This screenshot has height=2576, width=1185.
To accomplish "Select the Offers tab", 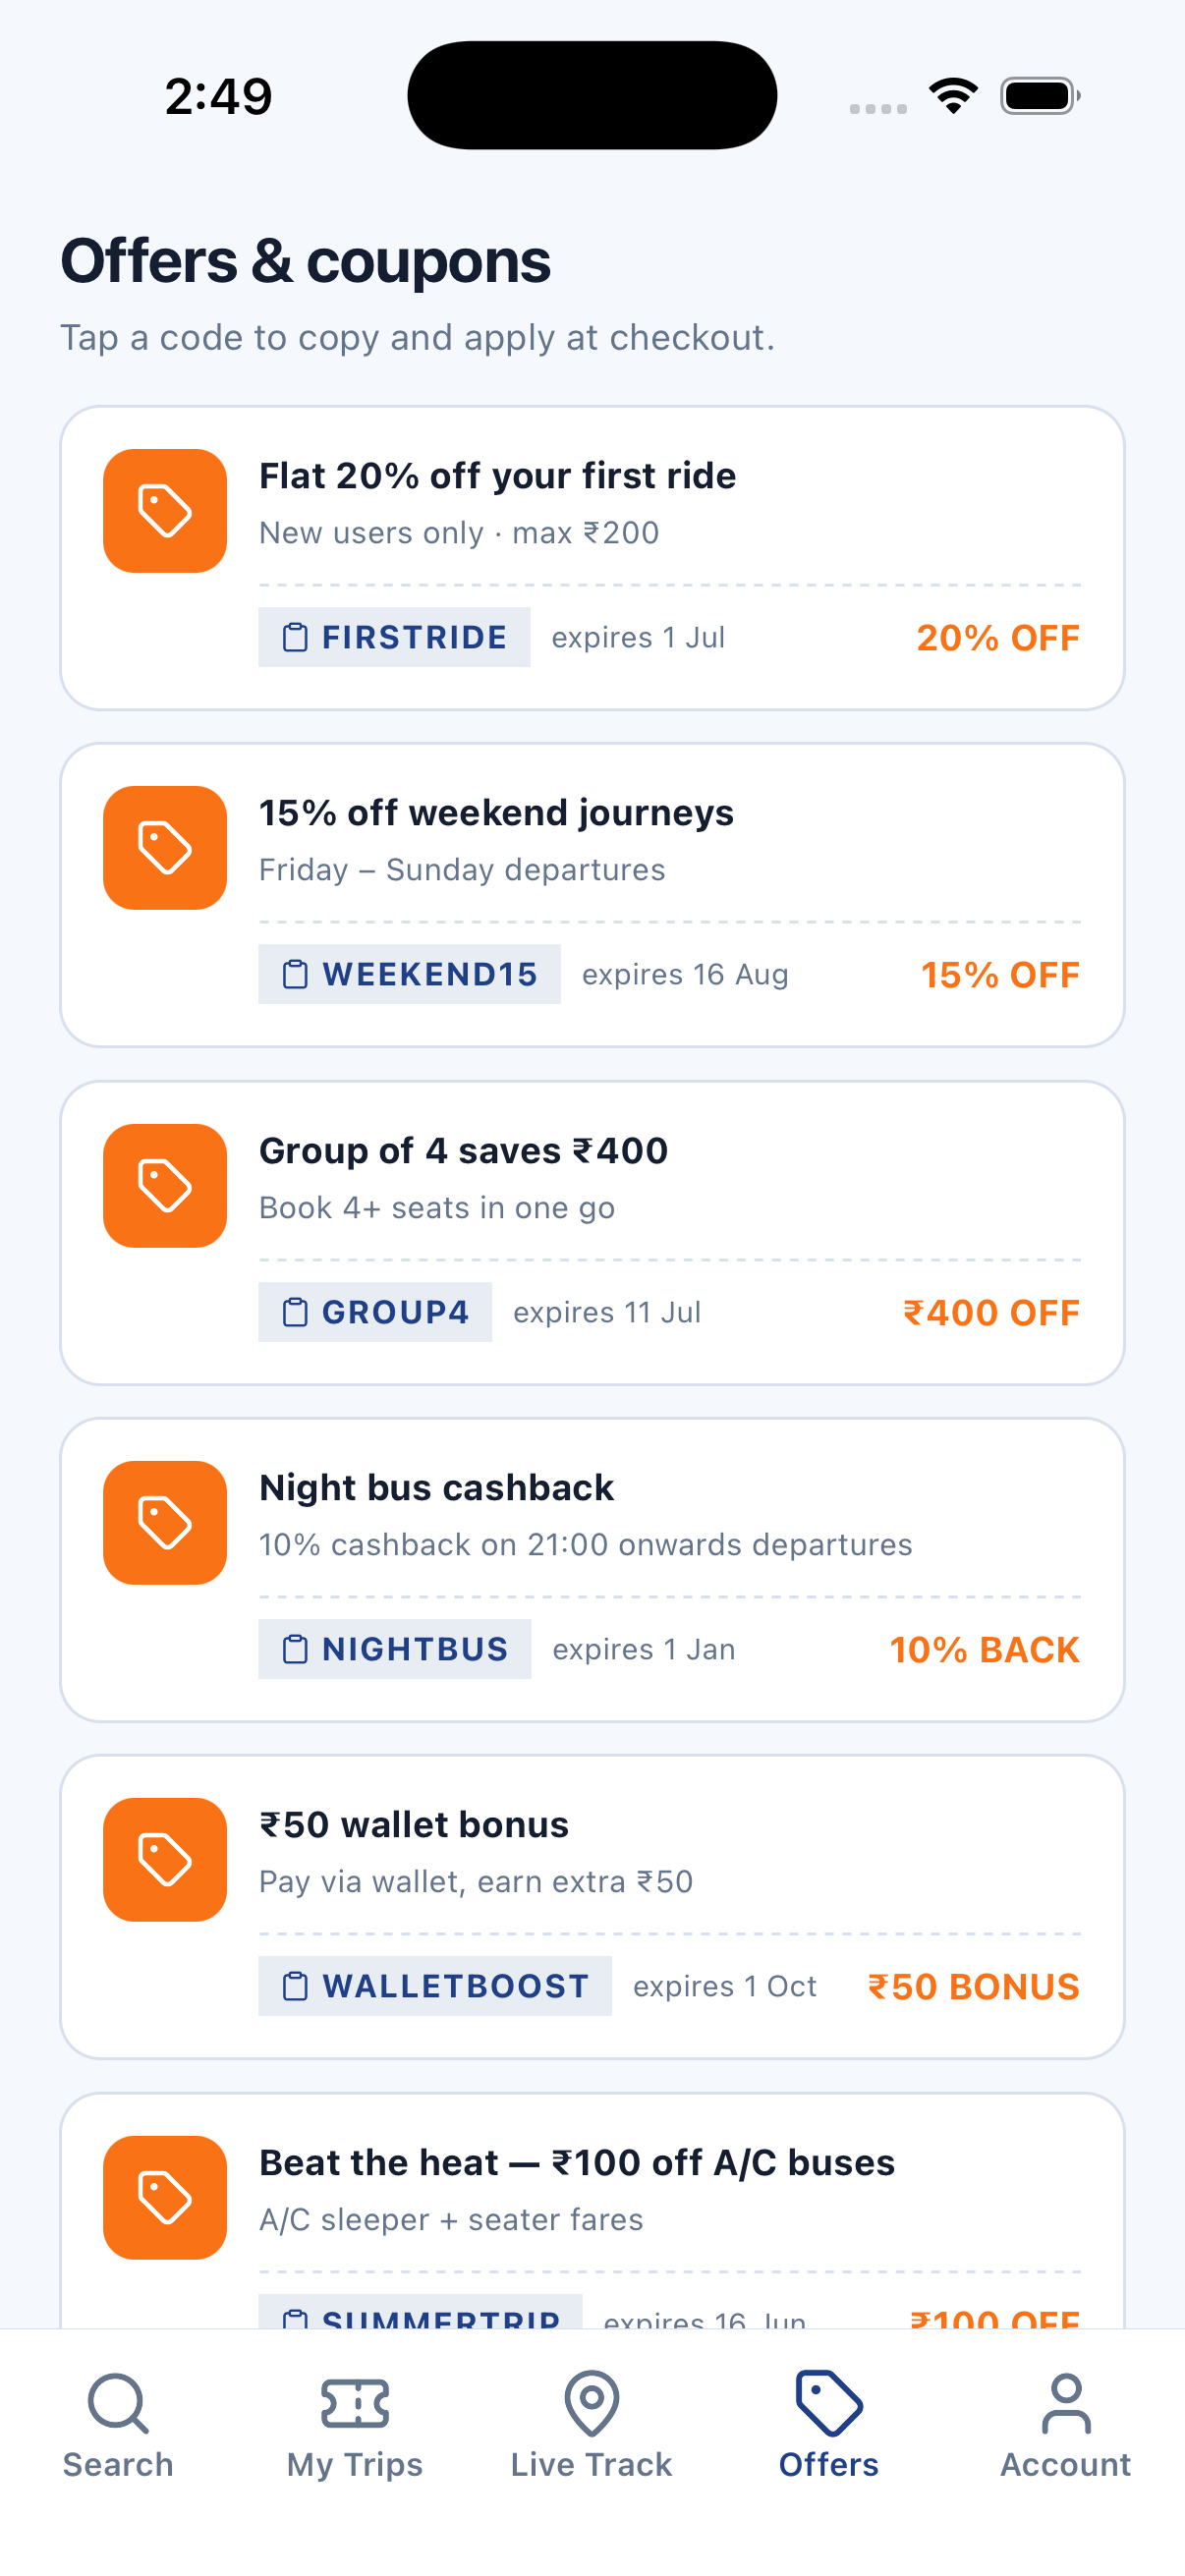I will click(829, 2426).
